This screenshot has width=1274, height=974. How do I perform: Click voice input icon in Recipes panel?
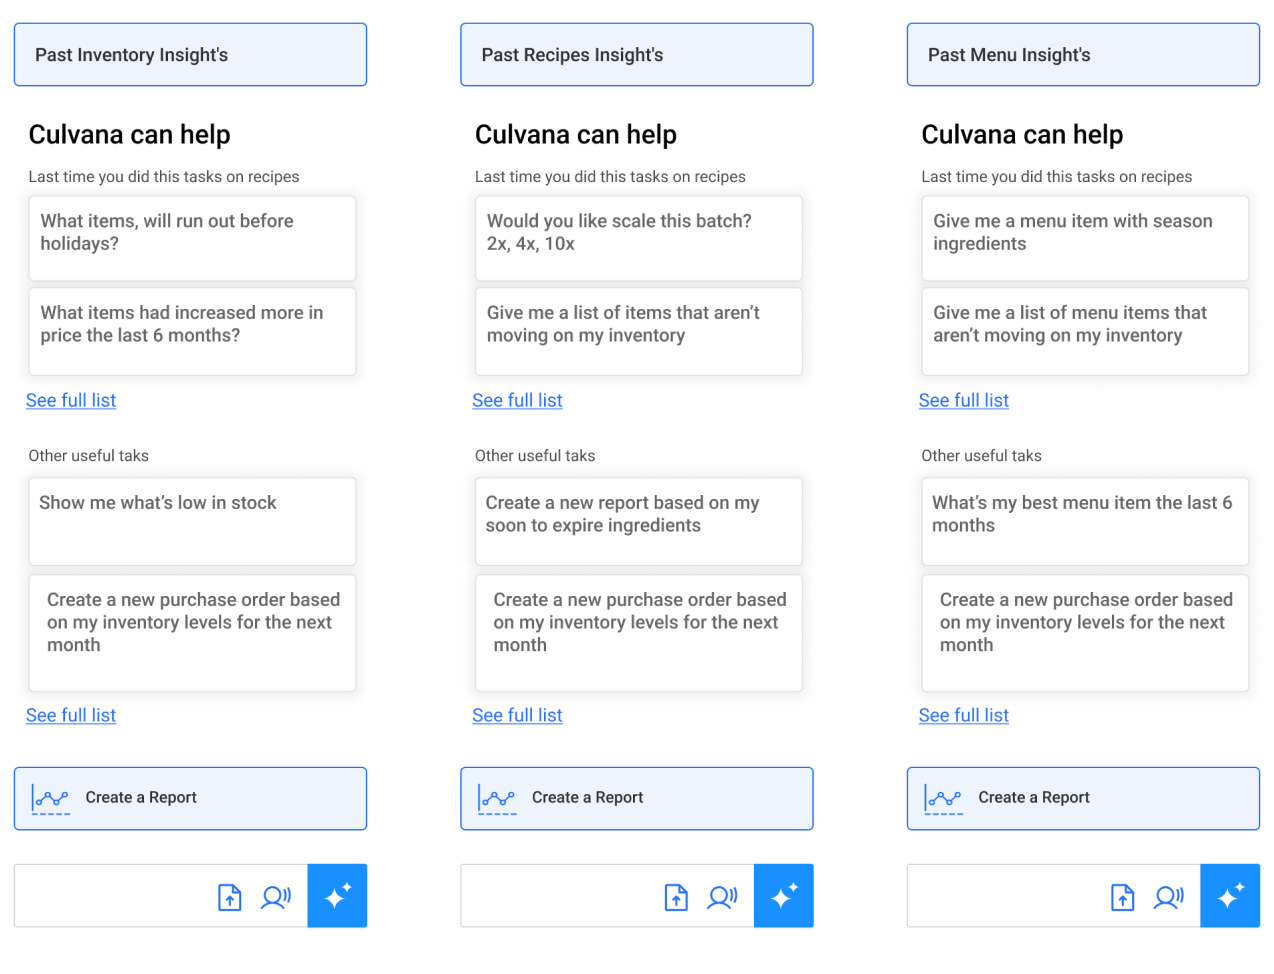point(722,897)
